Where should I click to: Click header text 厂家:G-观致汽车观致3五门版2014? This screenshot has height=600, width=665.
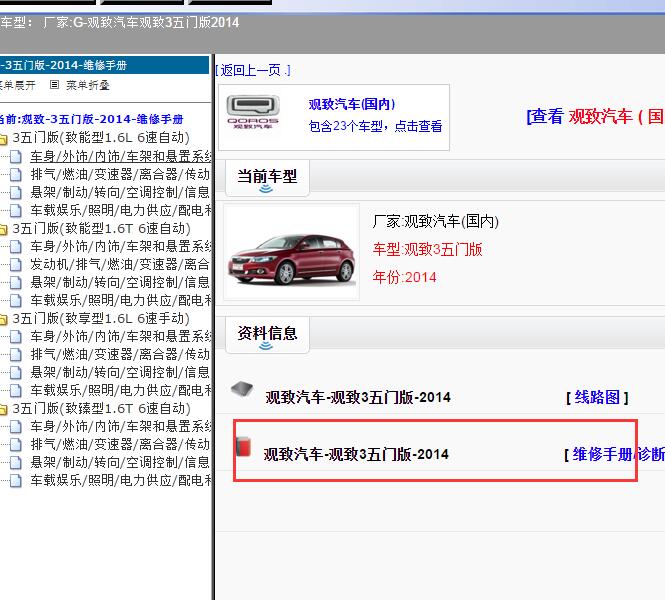point(141,22)
